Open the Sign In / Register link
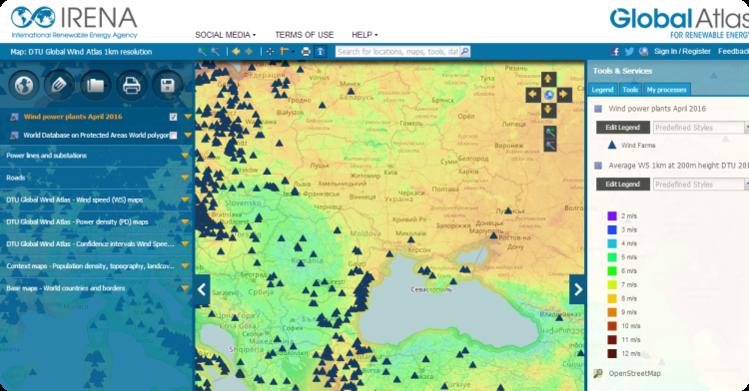749x391 pixels. [x=682, y=51]
